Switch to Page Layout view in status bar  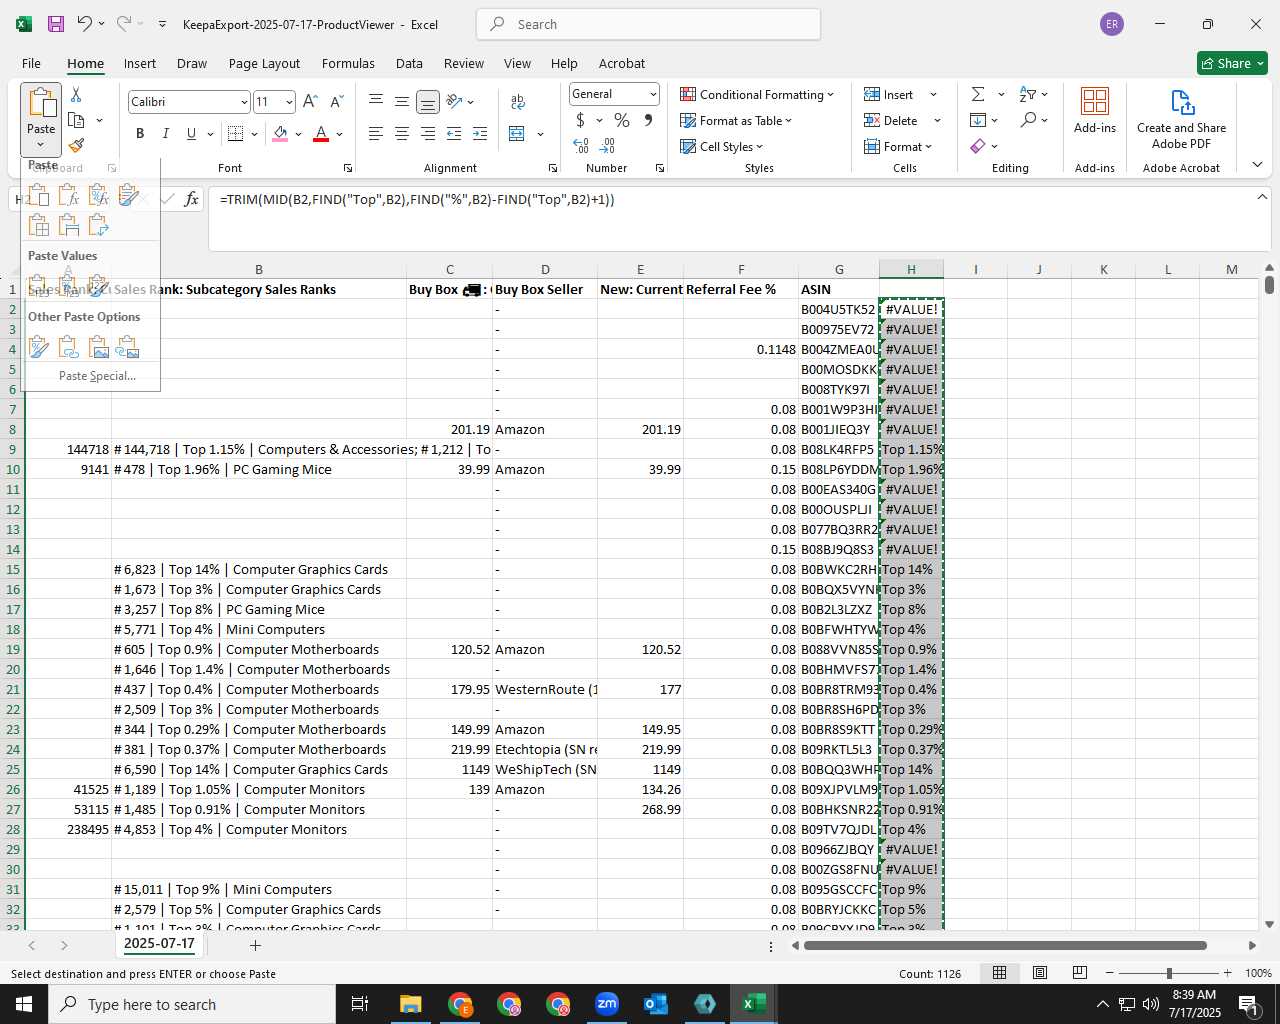click(1040, 973)
